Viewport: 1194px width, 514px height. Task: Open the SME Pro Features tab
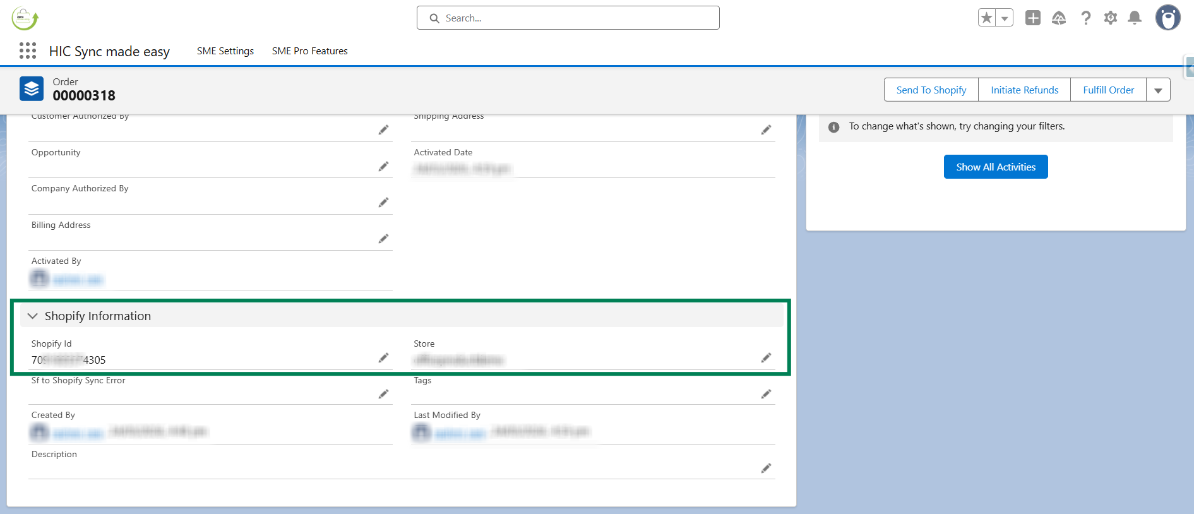(x=310, y=51)
